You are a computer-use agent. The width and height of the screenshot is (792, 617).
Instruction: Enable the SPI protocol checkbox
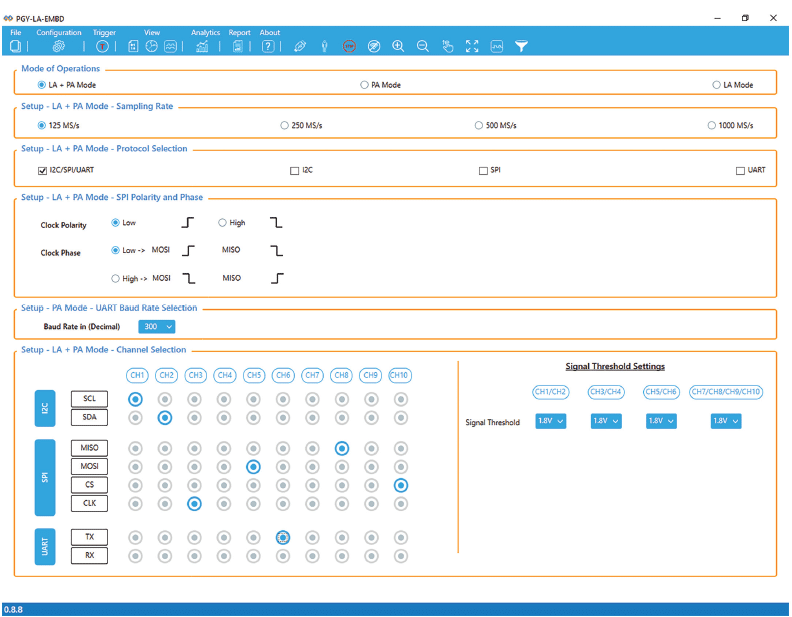pyautogui.click(x=483, y=171)
